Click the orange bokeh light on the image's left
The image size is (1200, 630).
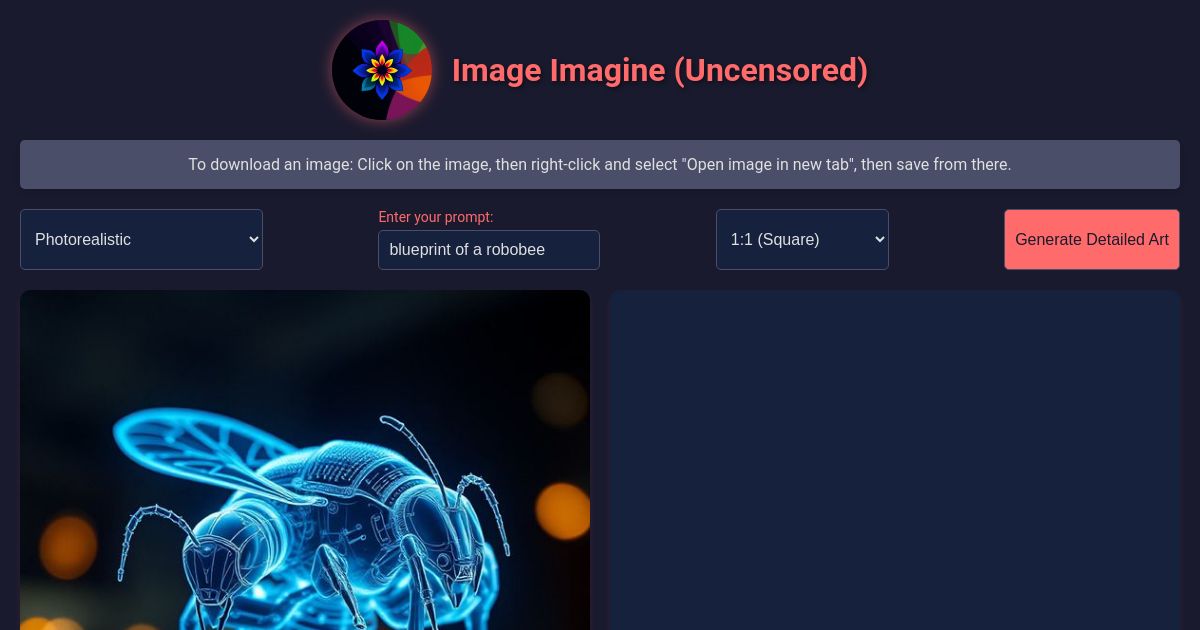point(68,547)
